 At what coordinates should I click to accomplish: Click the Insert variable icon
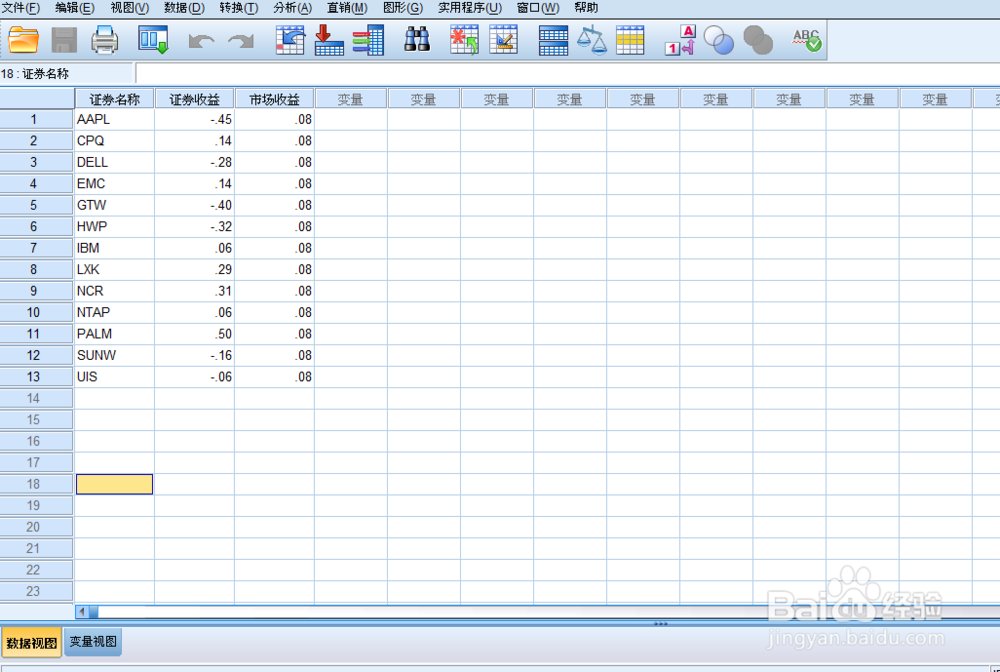pyautogui.click(x=504, y=40)
